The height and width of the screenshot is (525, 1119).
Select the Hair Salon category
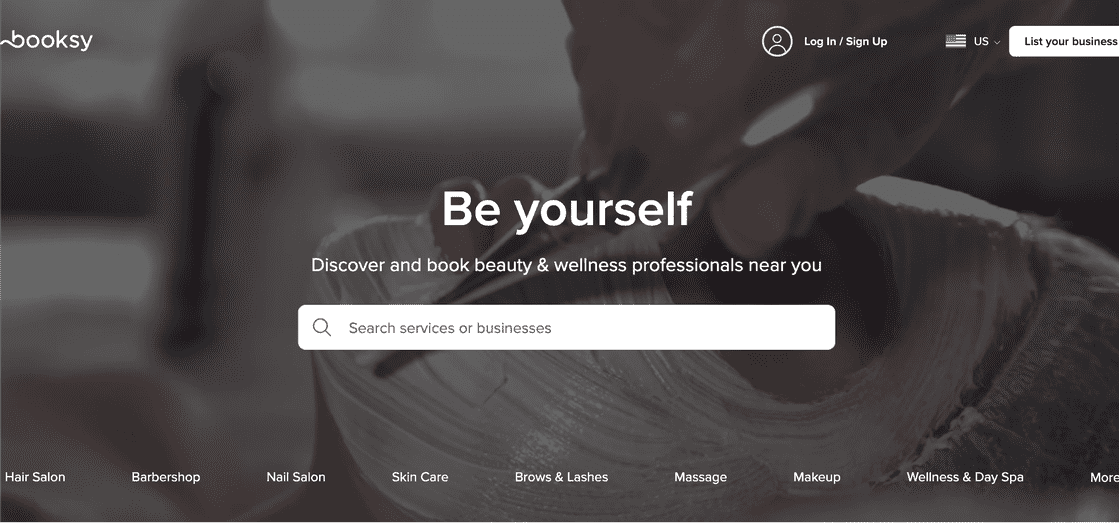(35, 477)
